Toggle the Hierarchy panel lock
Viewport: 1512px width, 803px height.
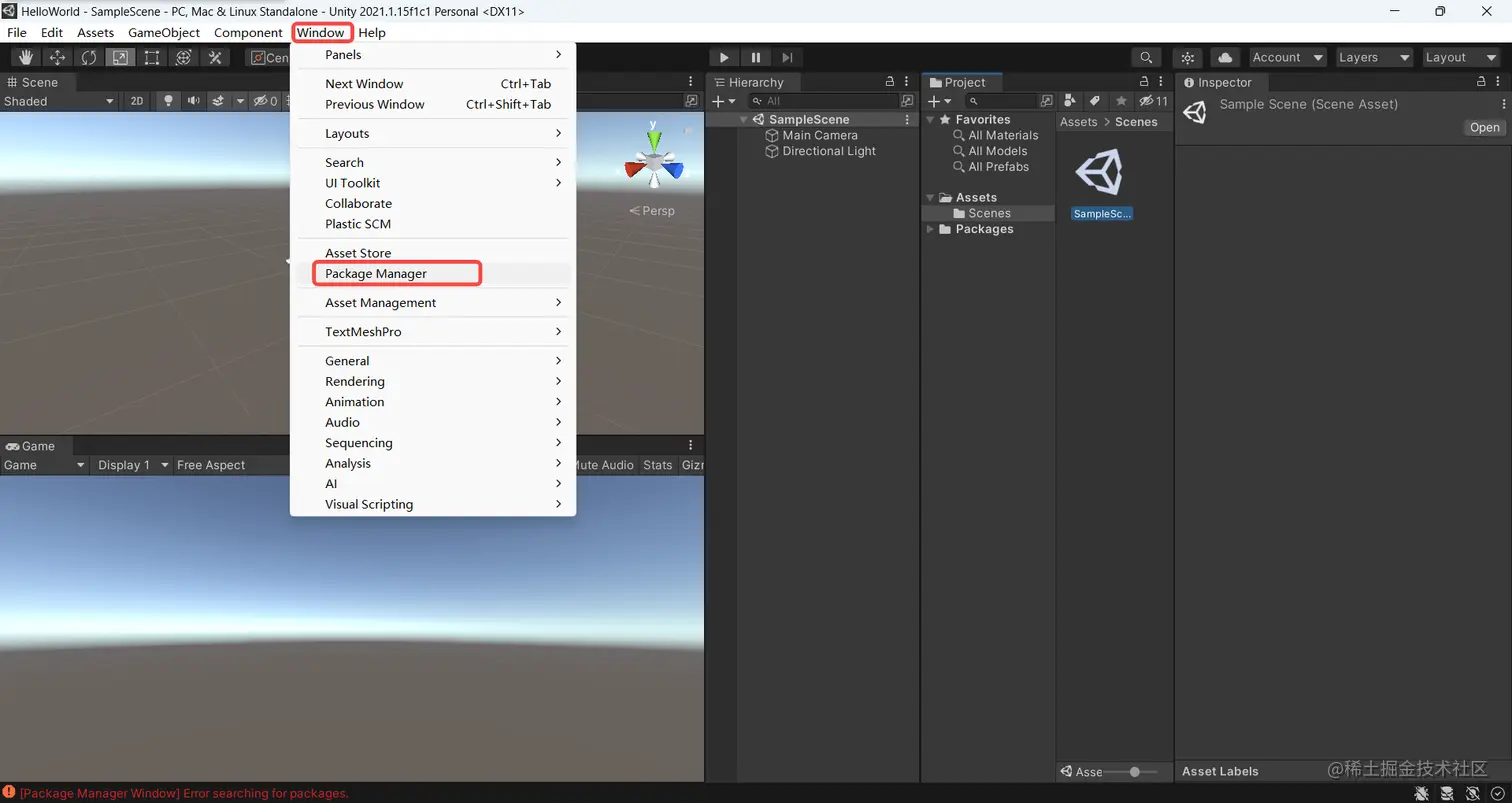click(x=890, y=82)
